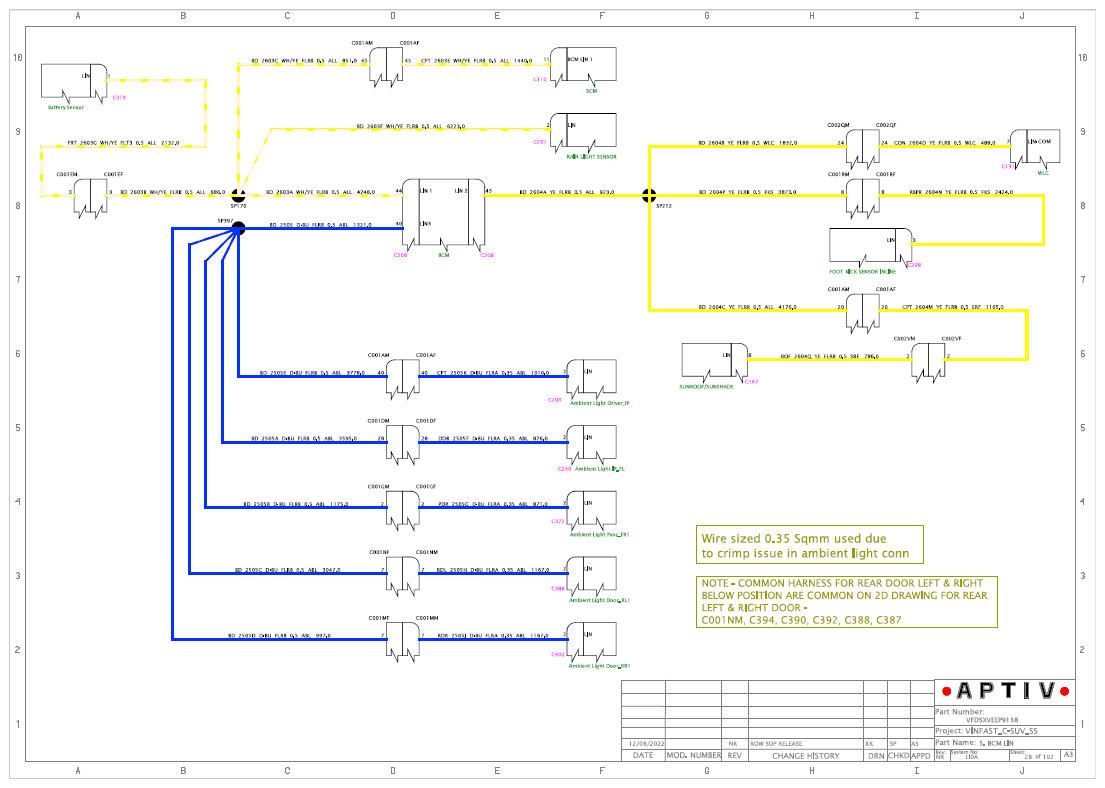This screenshot has height=788, width=1105.
Task: Click inline connector label C002QM
Action: [x=839, y=125]
